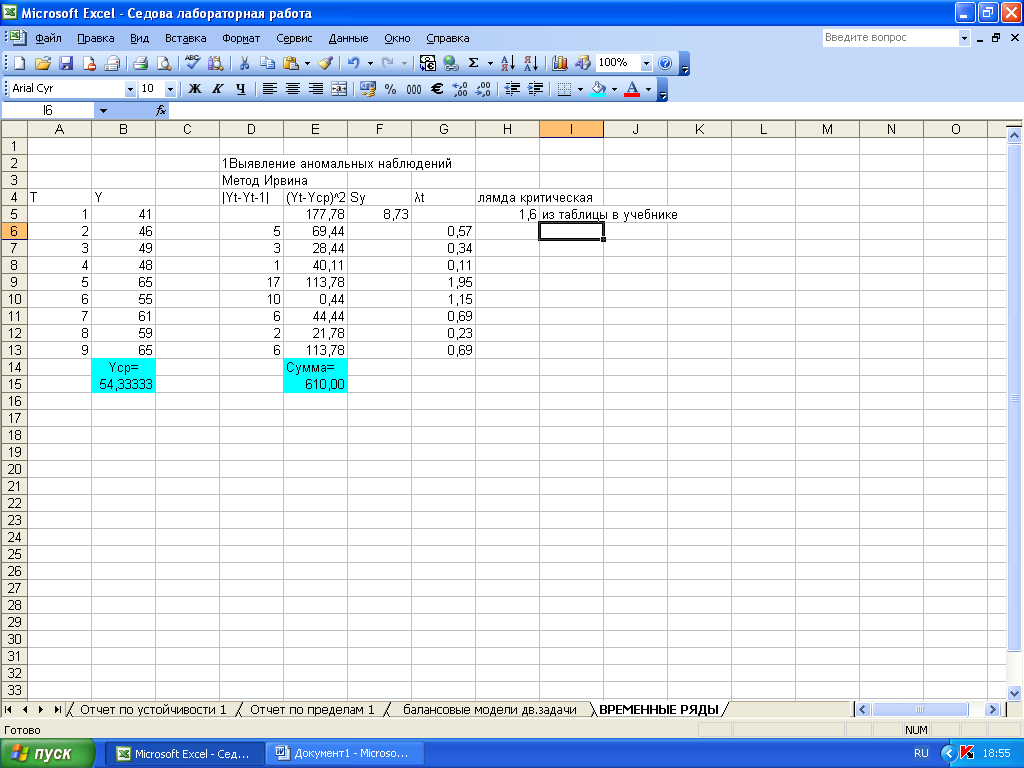Expand the help question box dropdown
Viewport: 1024px width, 768px height.
964,38
